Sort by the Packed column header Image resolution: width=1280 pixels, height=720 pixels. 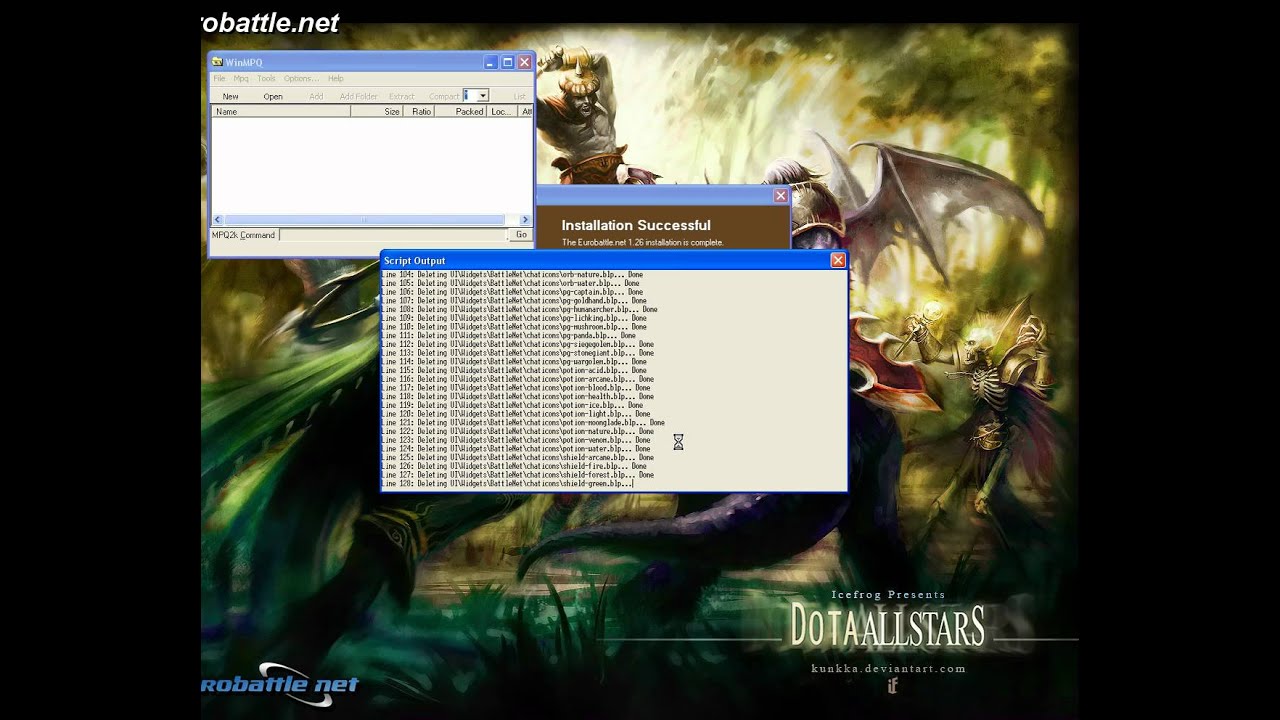point(460,112)
